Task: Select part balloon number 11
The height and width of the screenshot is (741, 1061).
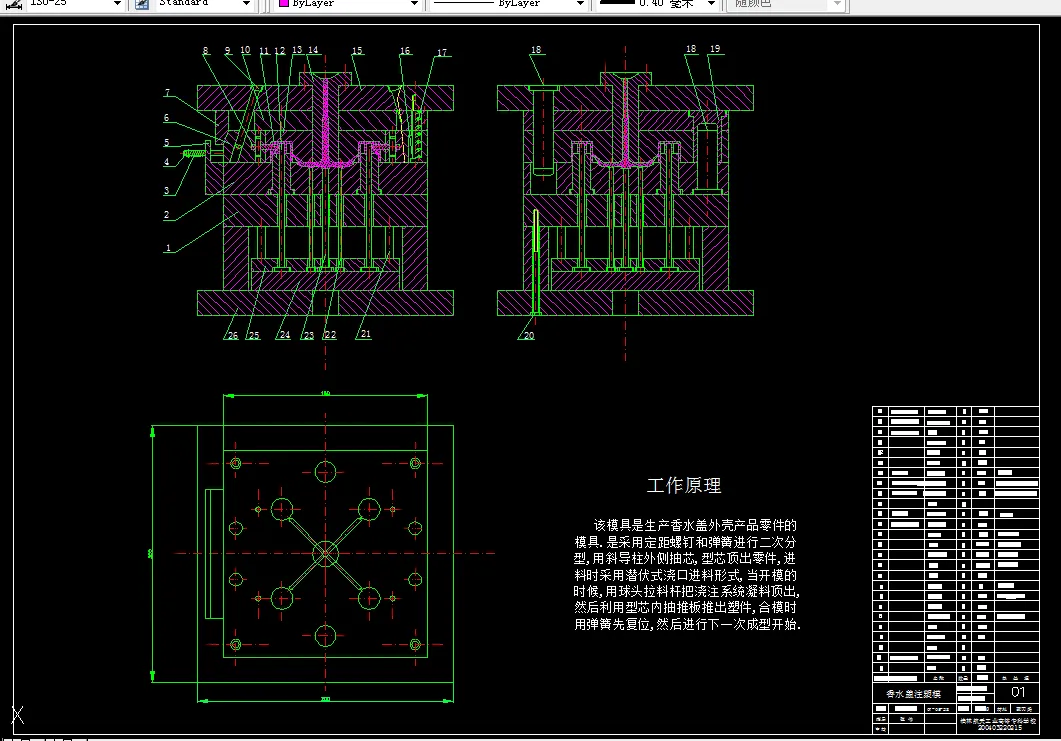Action: [x=264, y=51]
